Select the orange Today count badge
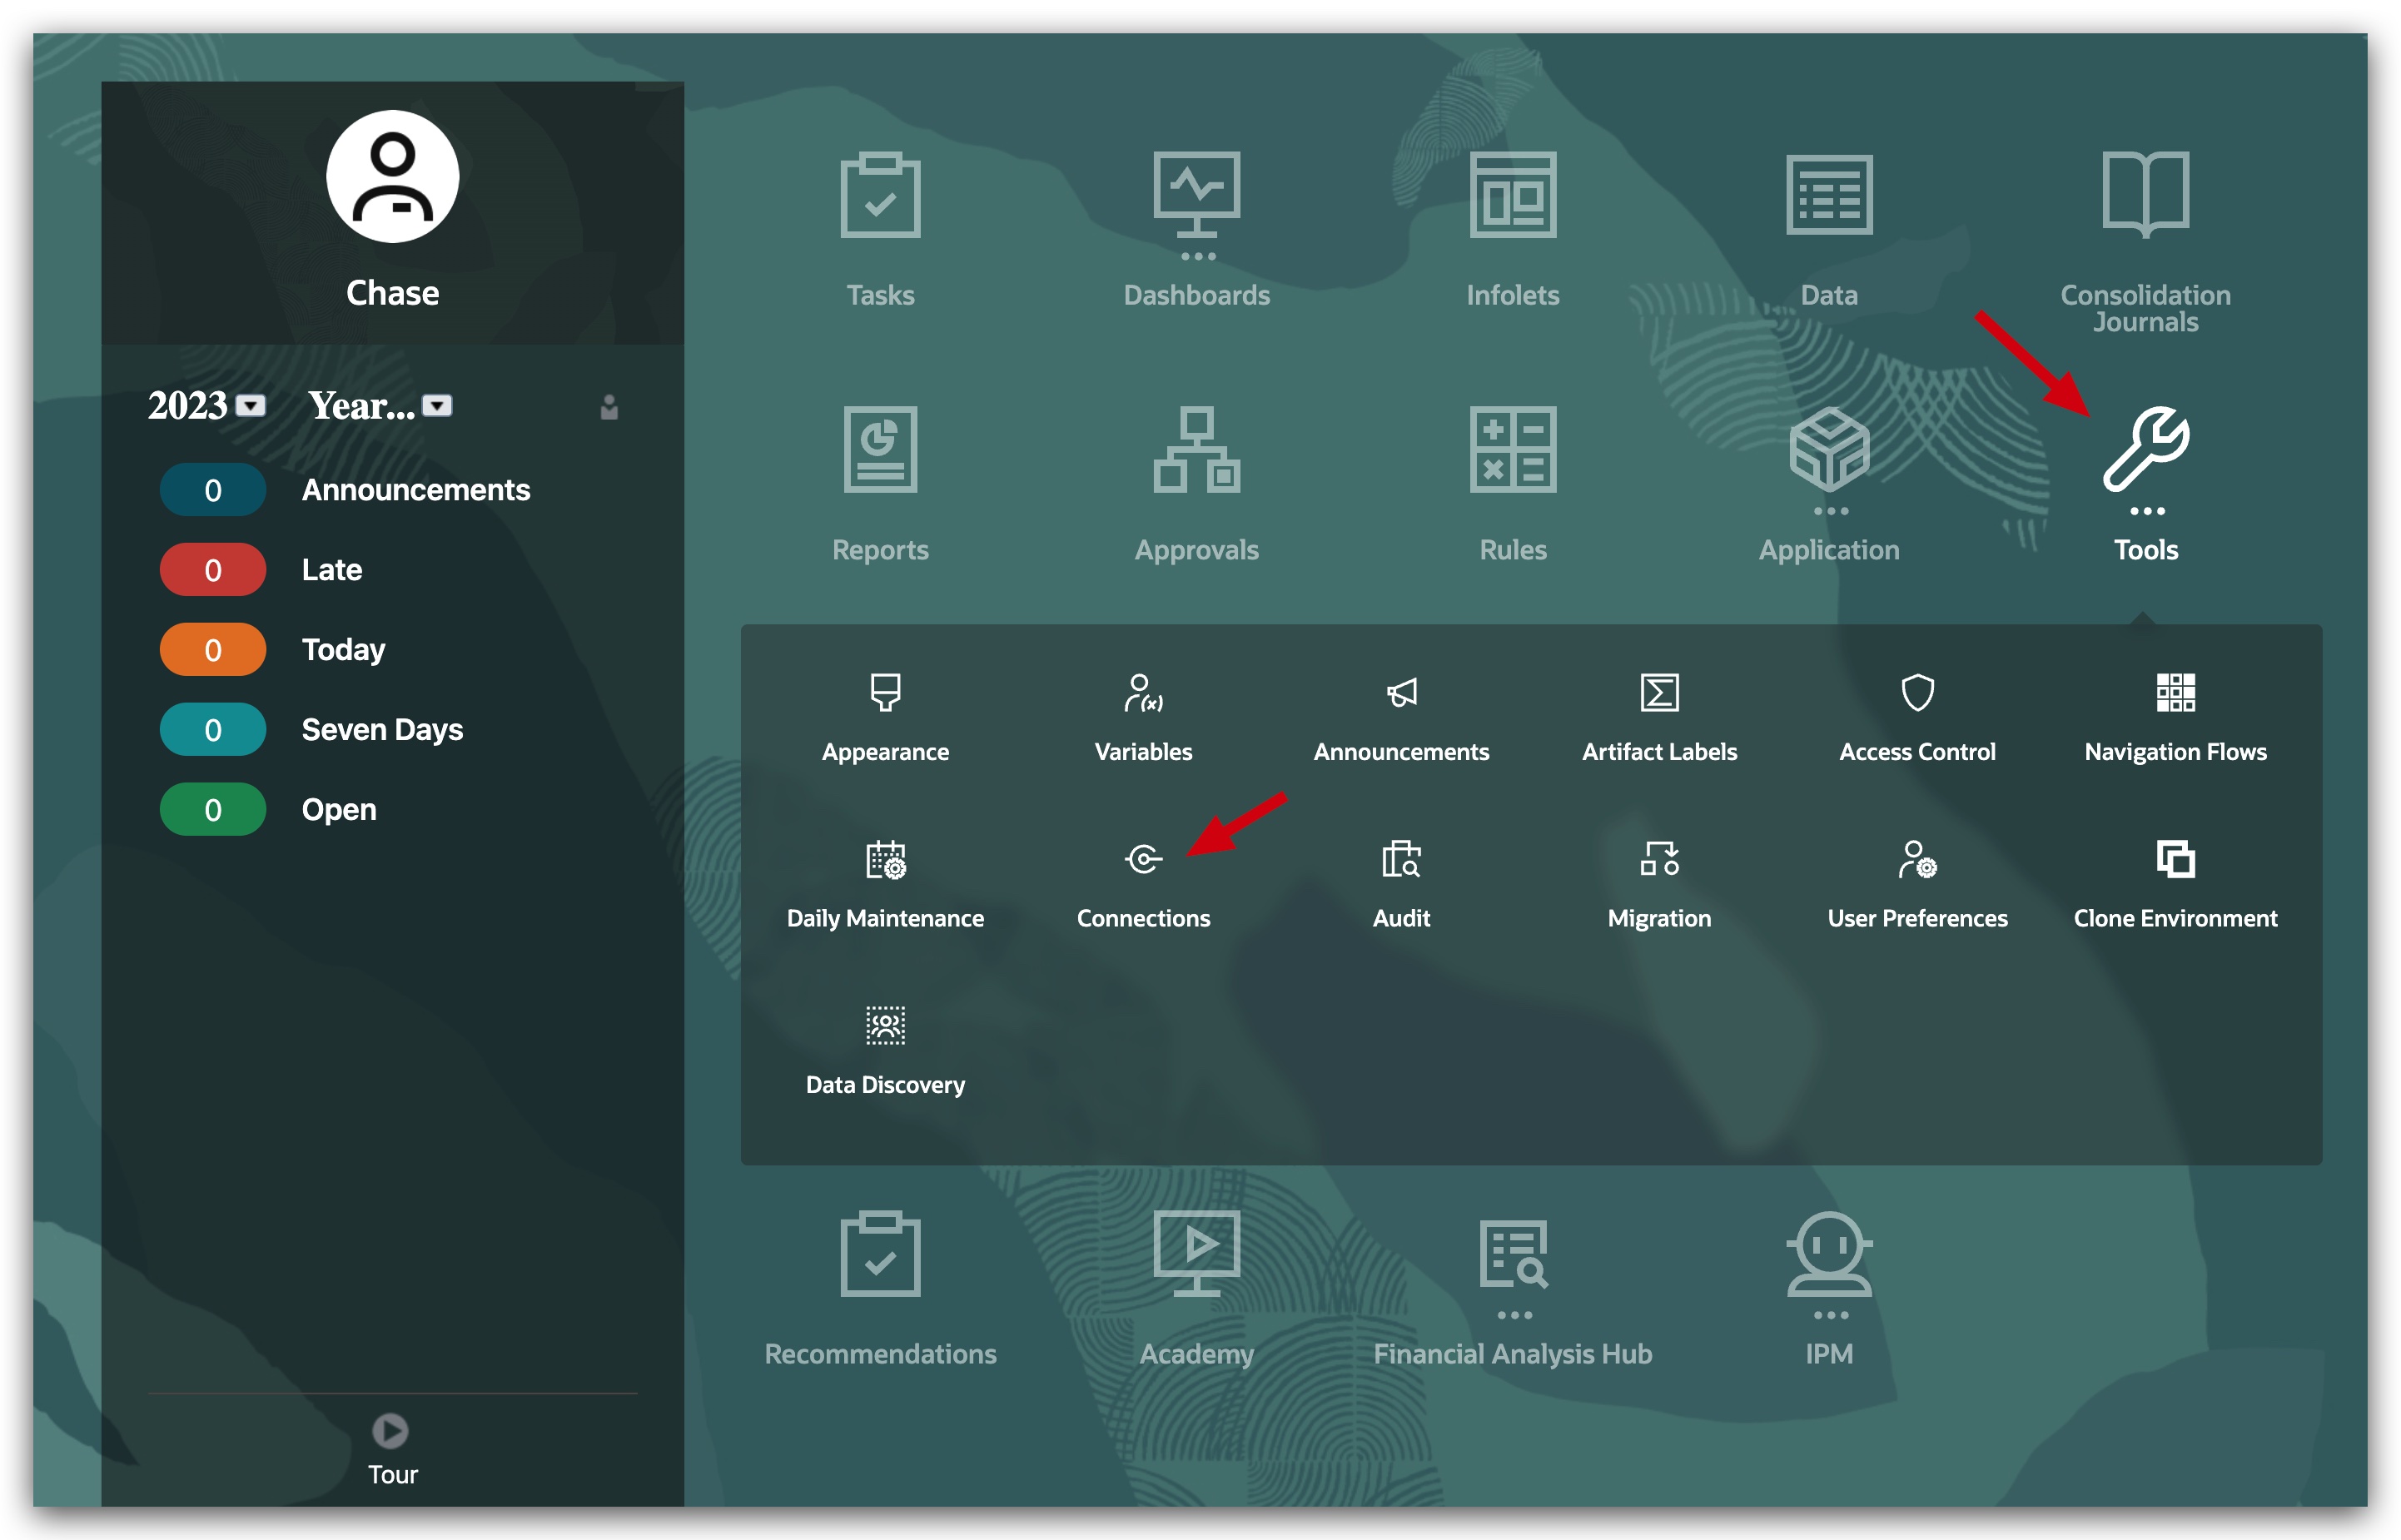Screen dimensions: 2401x1540 212,650
